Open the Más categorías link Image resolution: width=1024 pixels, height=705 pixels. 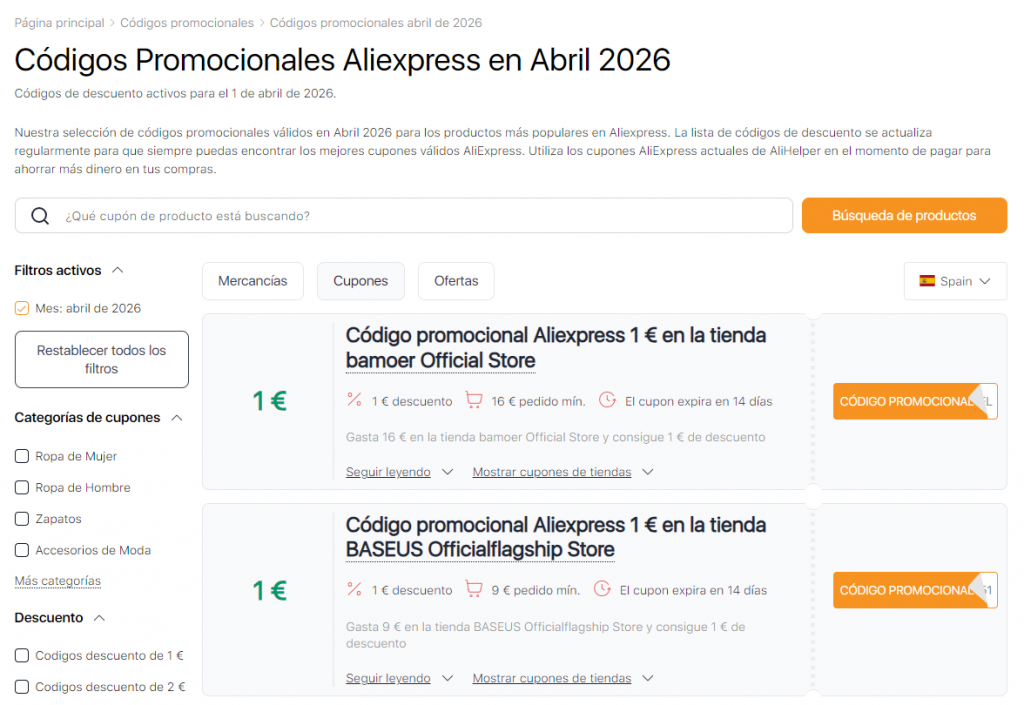tap(57, 581)
